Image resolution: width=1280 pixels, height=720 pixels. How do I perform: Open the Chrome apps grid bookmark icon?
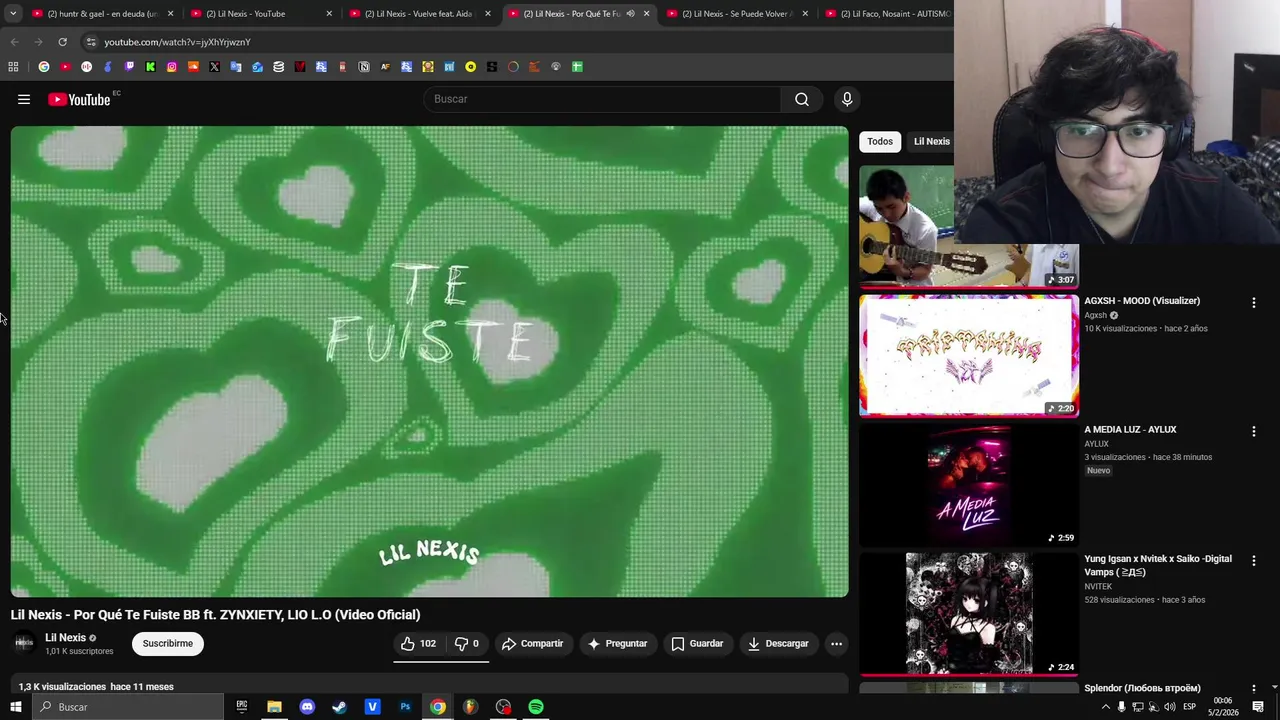13,67
